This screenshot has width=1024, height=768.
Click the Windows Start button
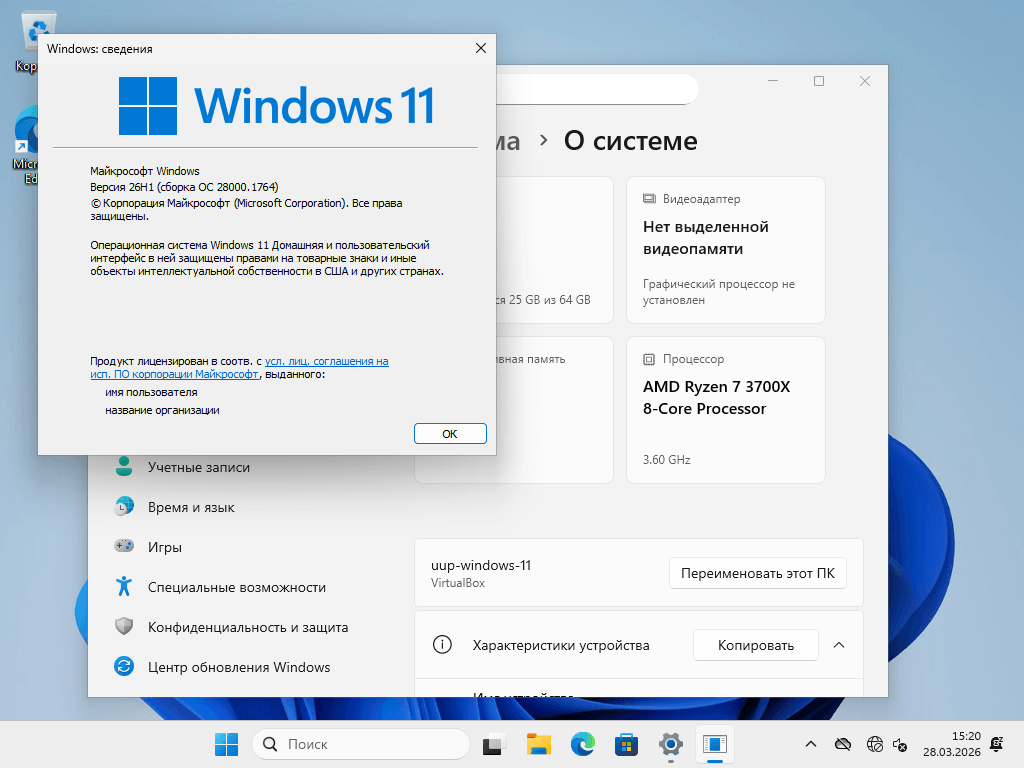226,744
